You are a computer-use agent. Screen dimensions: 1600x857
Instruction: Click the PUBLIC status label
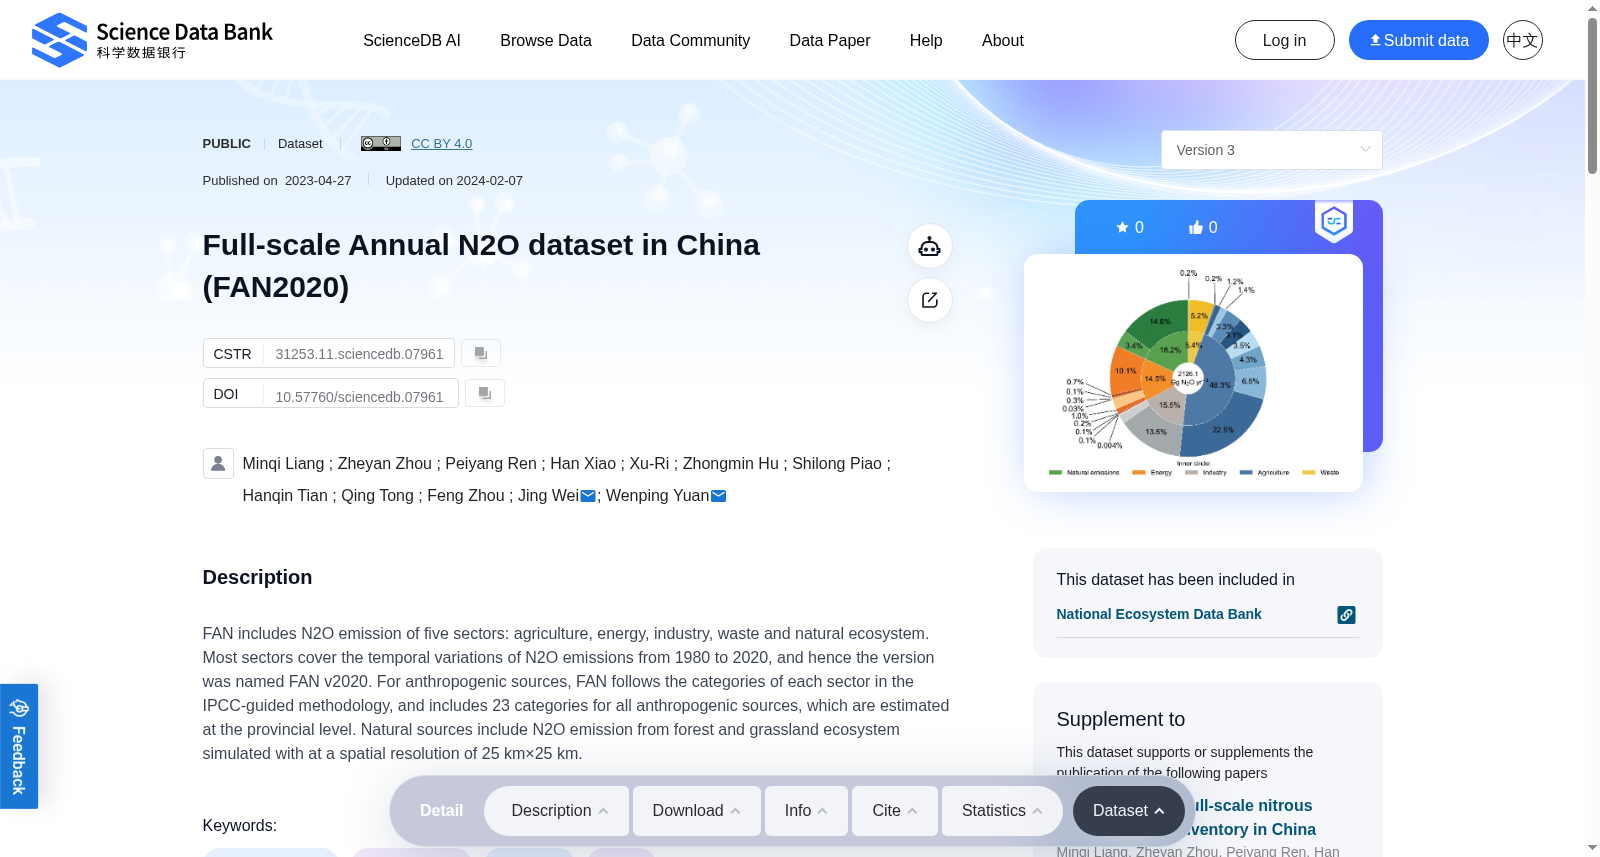pos(227,143)
